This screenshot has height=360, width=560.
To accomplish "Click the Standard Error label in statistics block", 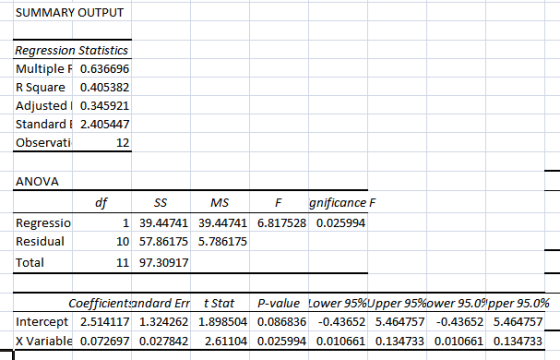I will (x=44, y=124).
